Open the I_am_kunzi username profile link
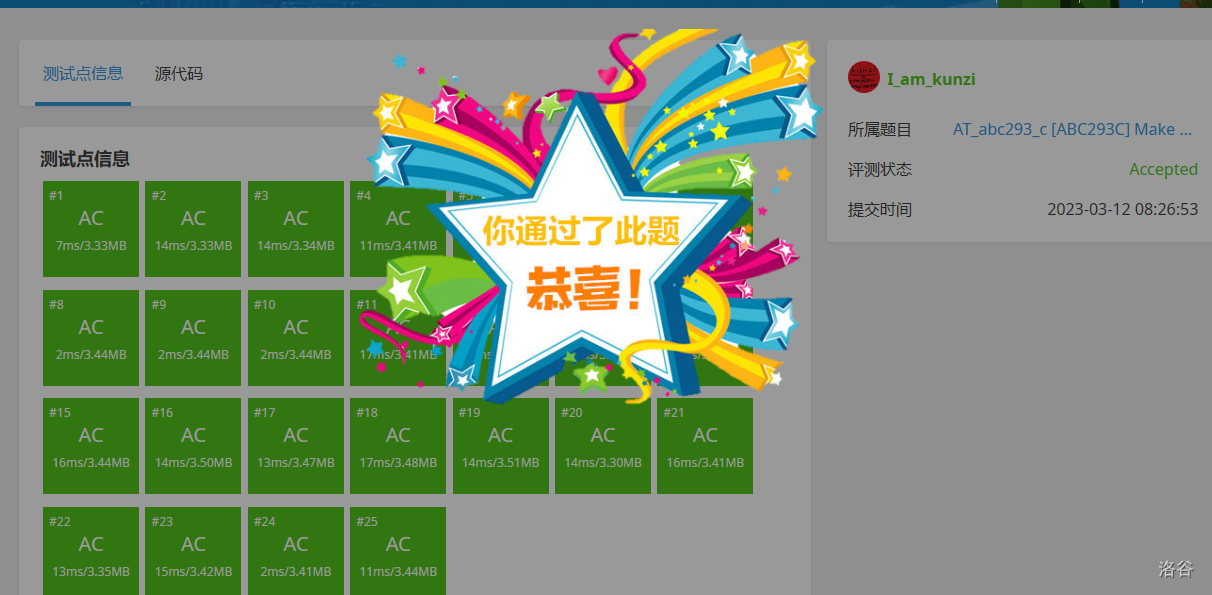Image resolution: width=1212 pixels, height=595 pixels. click(931, 79)
